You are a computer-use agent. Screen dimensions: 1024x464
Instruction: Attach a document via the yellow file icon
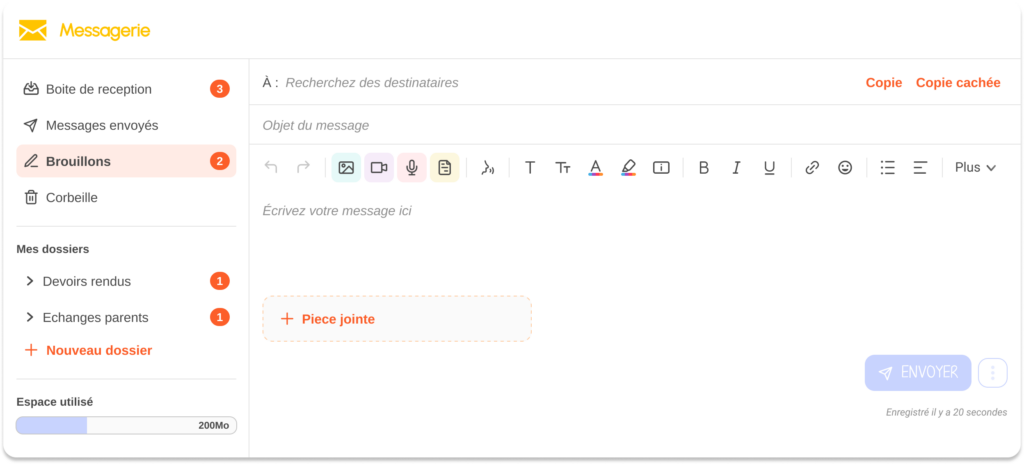click(445, 168)
